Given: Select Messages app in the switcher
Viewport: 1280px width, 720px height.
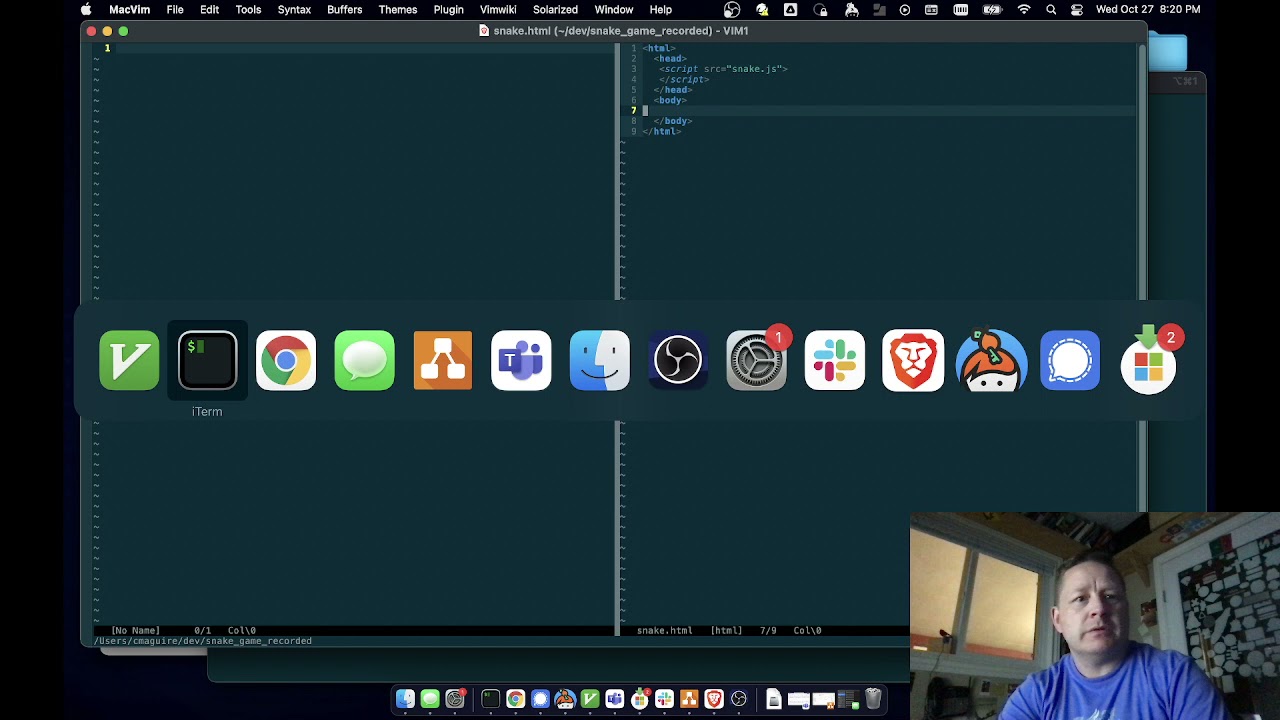Looking at the screenshot, I should (364, 360).
